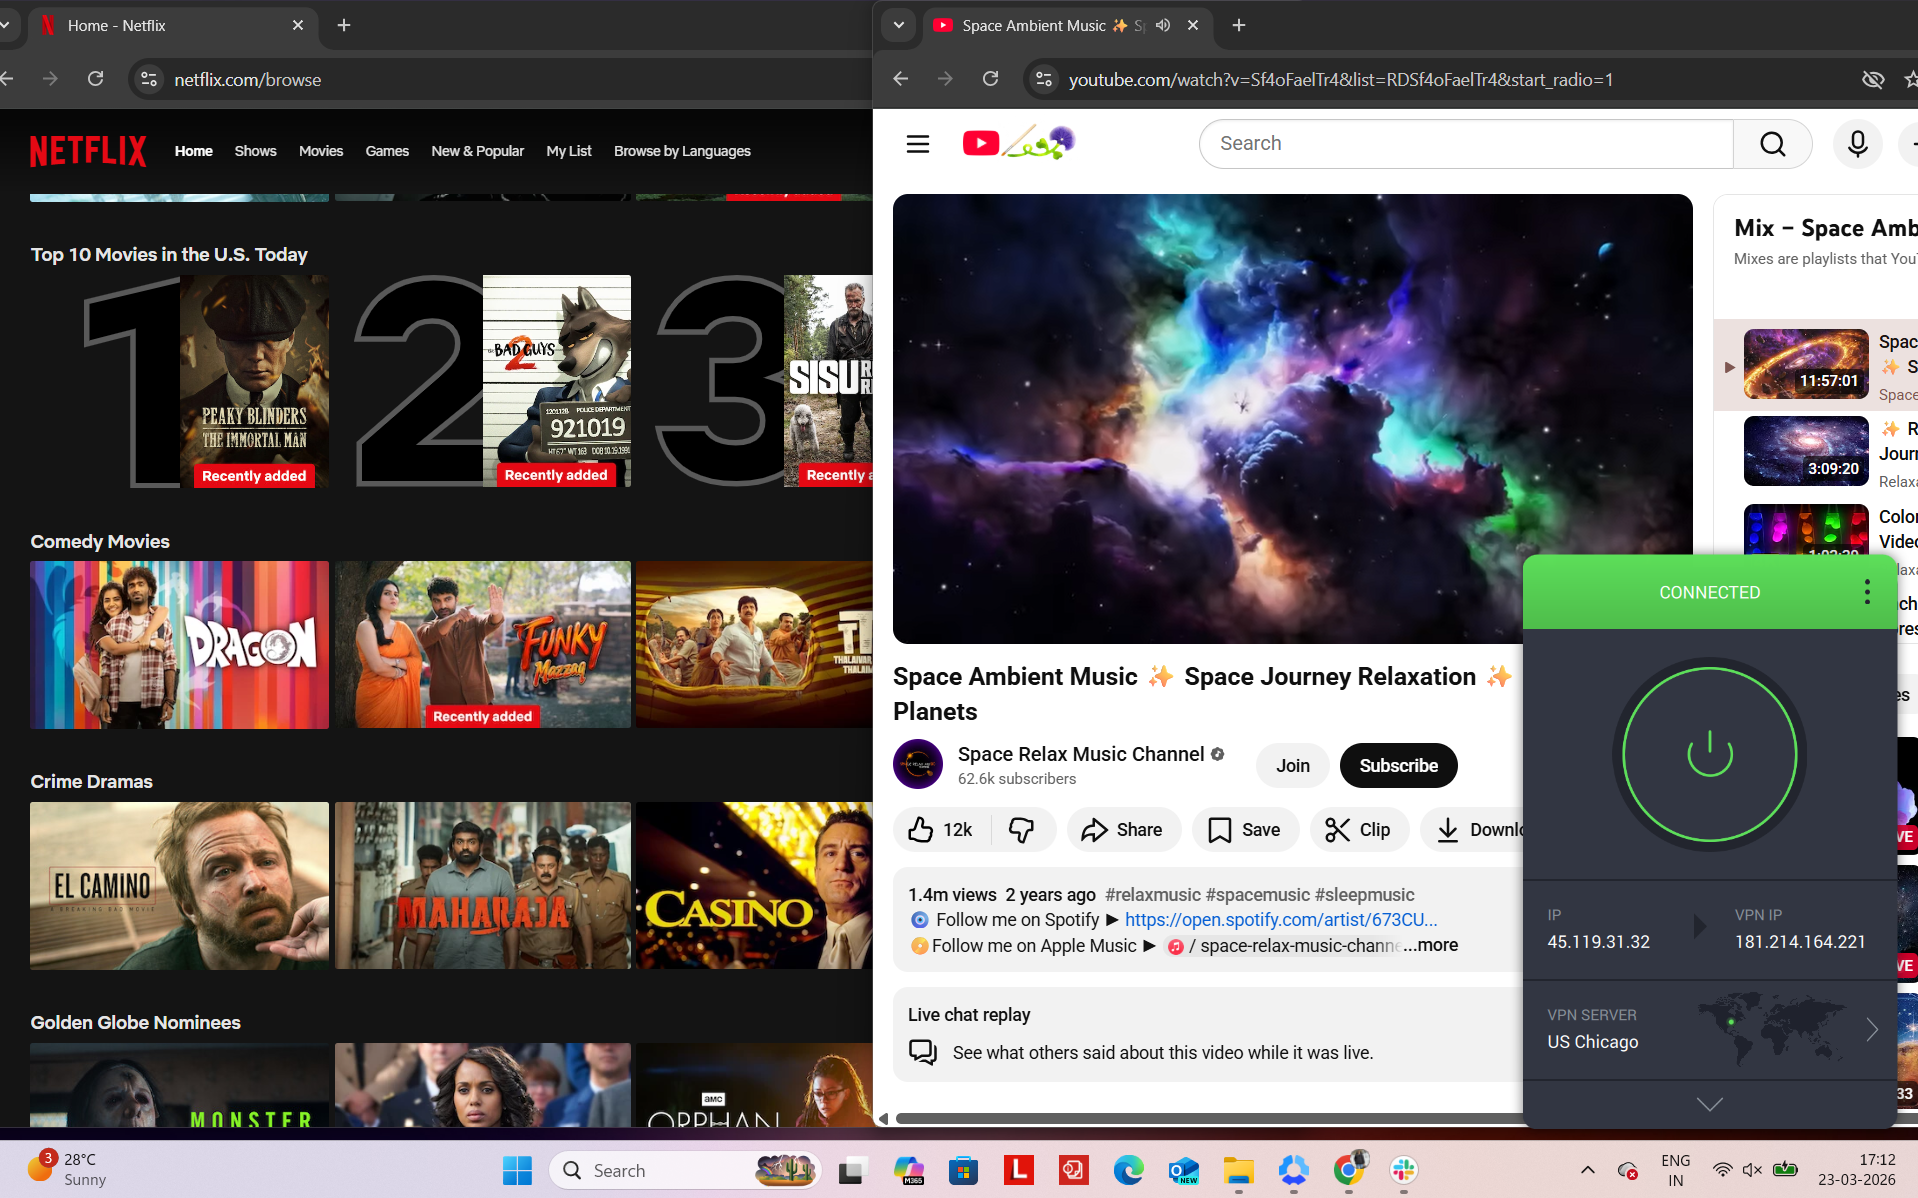Reload the Netflix page

pos(95,79)
